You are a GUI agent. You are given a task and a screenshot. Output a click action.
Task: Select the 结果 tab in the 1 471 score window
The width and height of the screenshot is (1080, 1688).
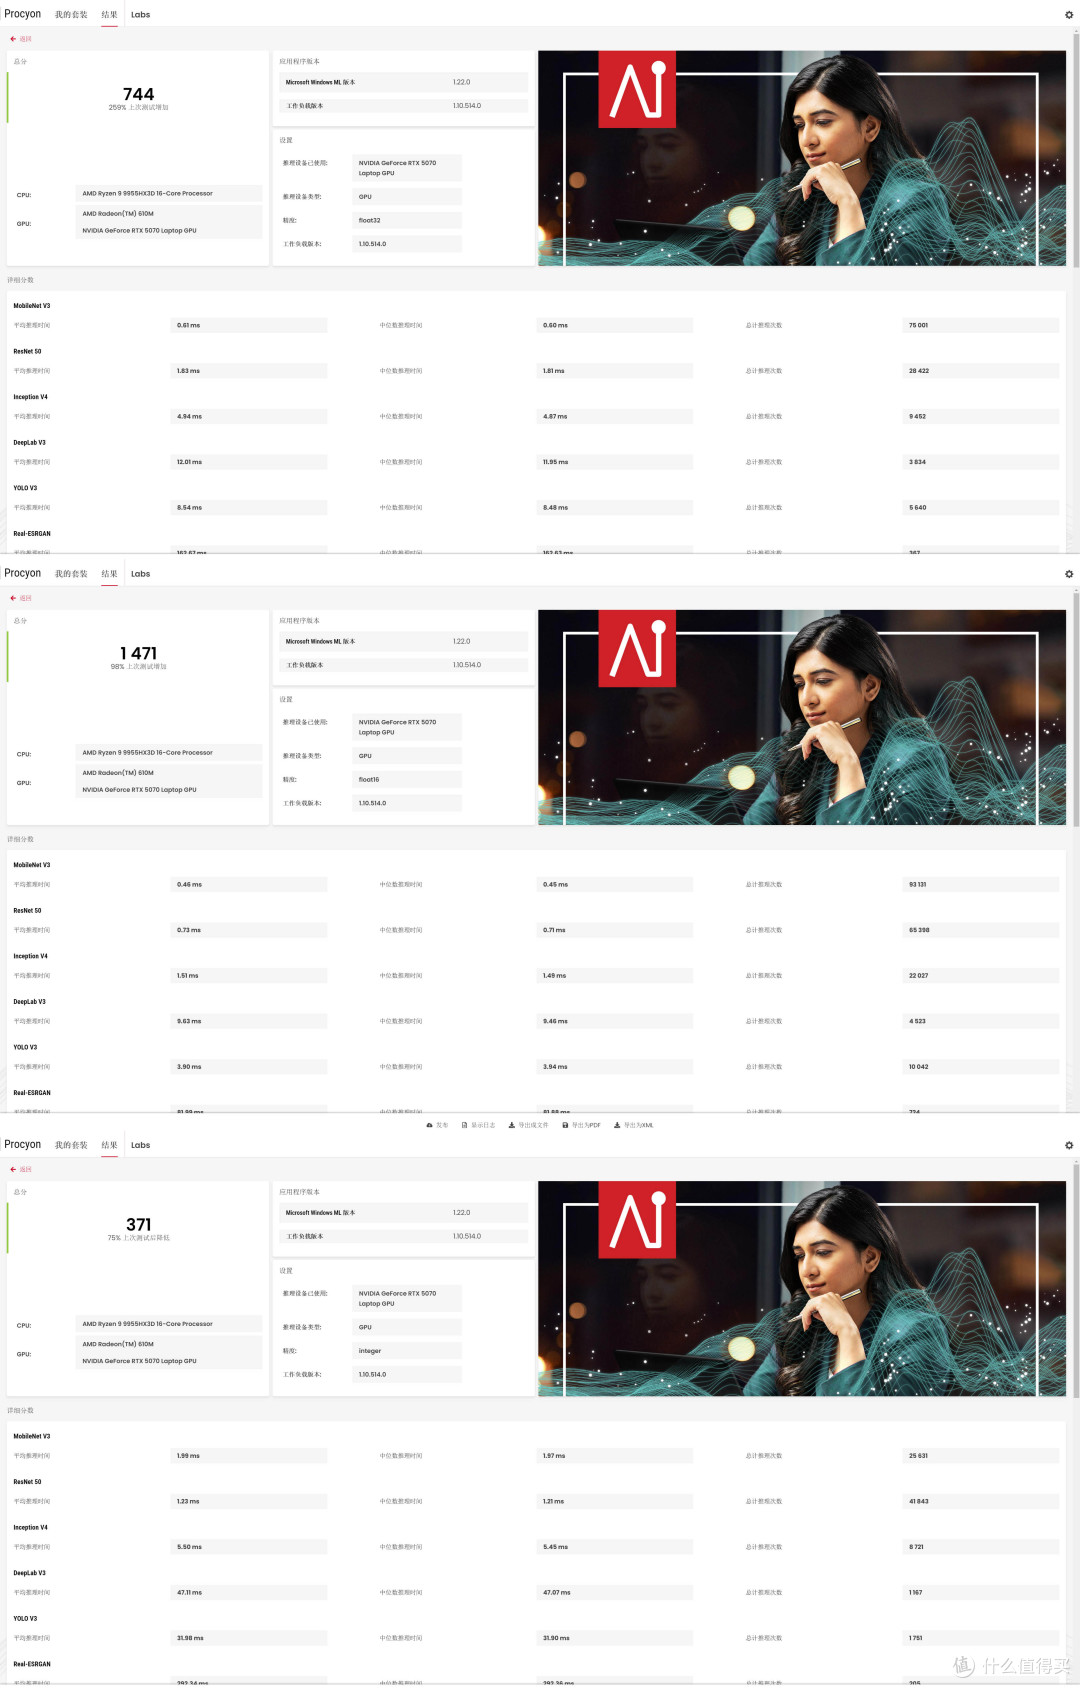coord(109,574)
